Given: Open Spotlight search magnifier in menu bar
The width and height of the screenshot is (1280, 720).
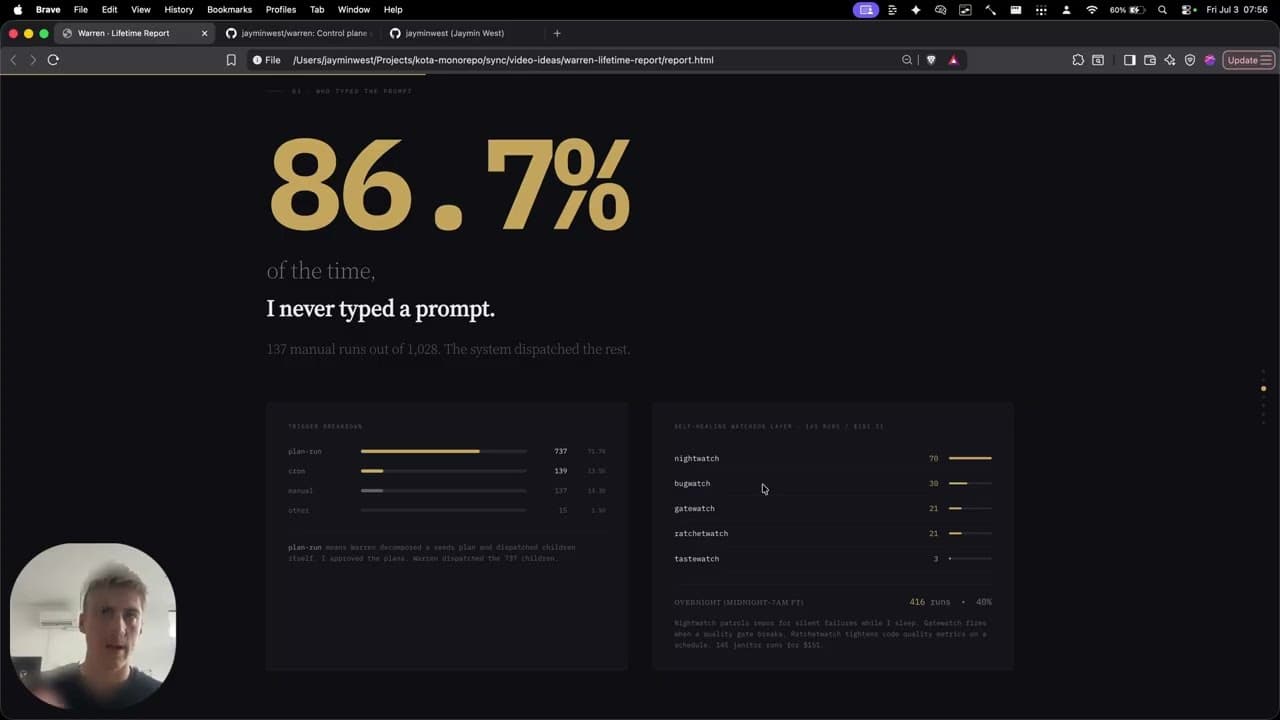Looking at the screenshot, I should pyautogui.click(x=1162, y=9).
